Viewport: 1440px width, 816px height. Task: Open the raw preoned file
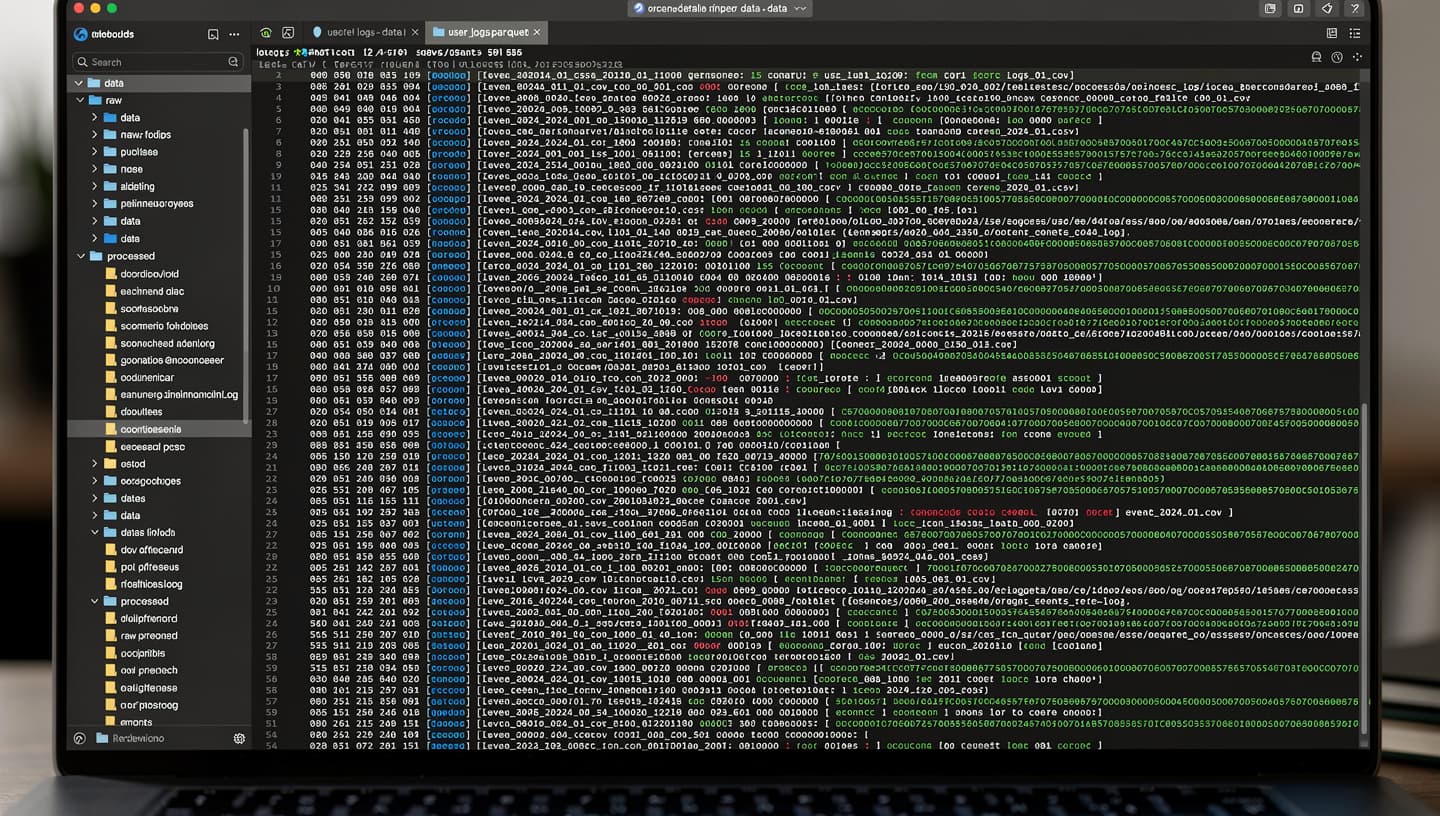(x=148, y=636)
